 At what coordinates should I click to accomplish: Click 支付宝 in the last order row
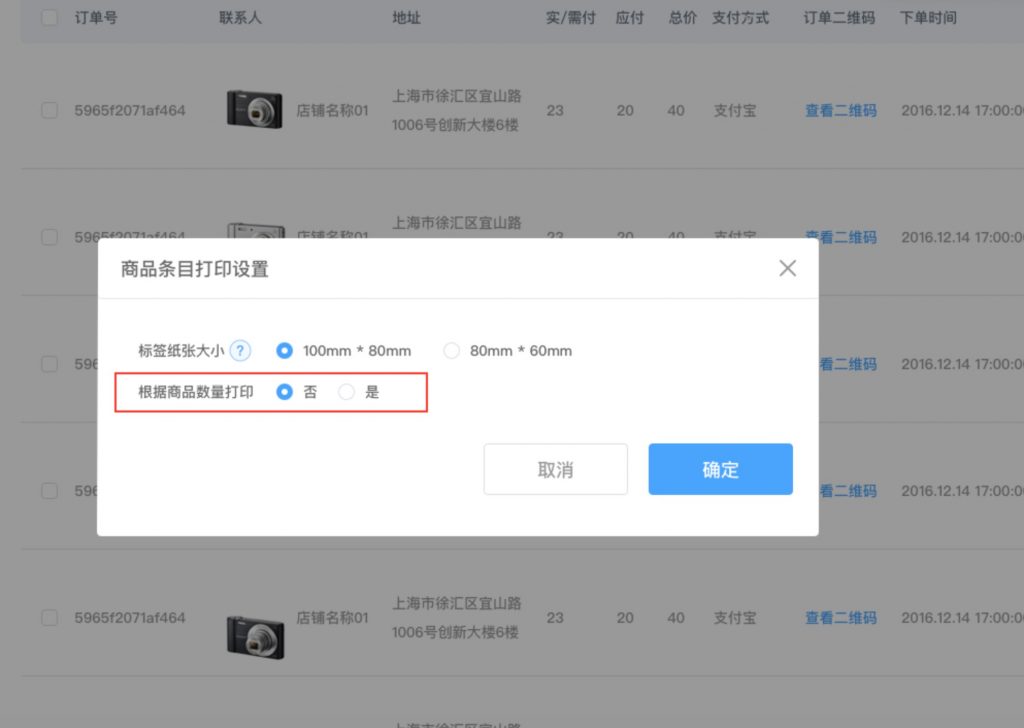[735, 618]
